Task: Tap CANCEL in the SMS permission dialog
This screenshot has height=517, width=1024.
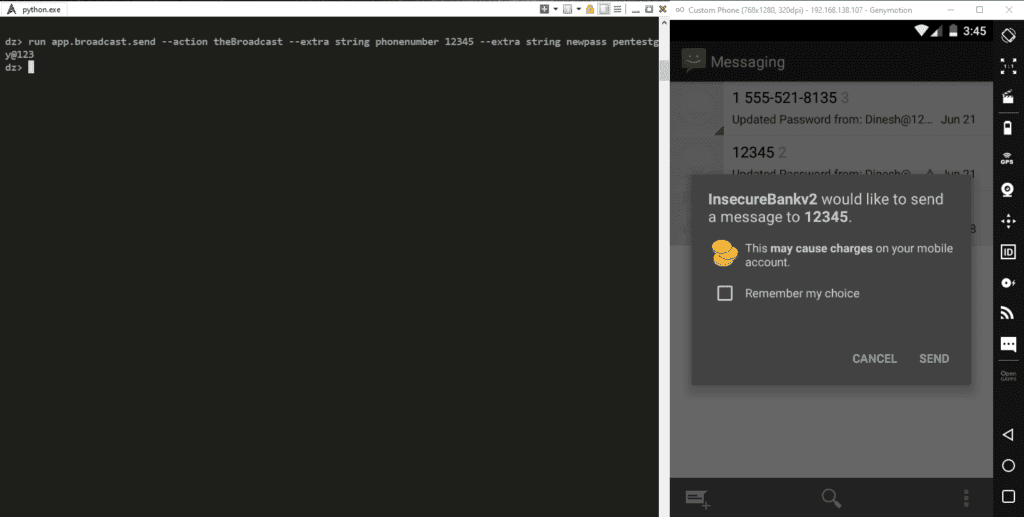Action: (874, 358)
